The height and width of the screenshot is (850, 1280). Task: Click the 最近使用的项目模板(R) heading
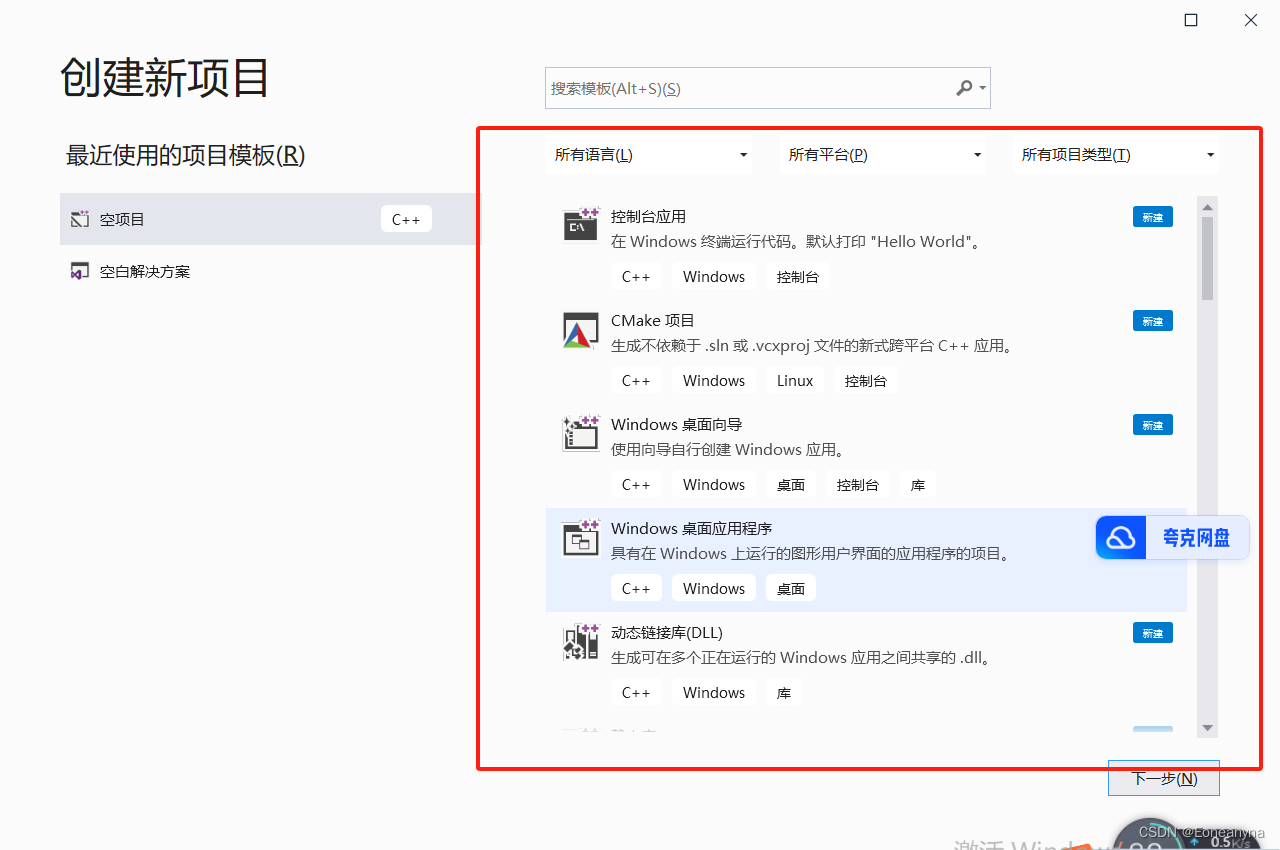coord(185,155)
